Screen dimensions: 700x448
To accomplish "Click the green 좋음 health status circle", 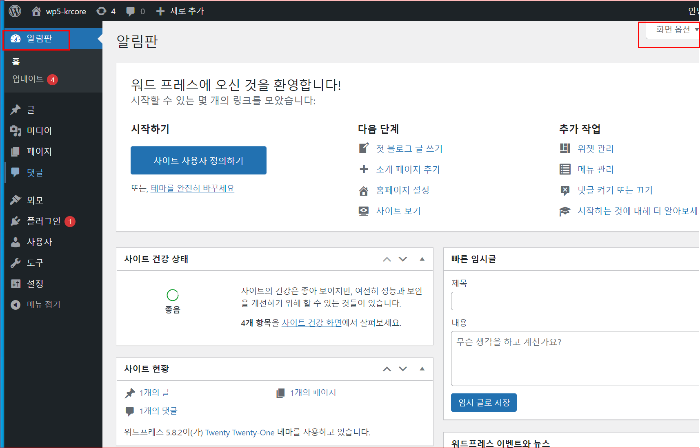I will [x=173, y=295].
